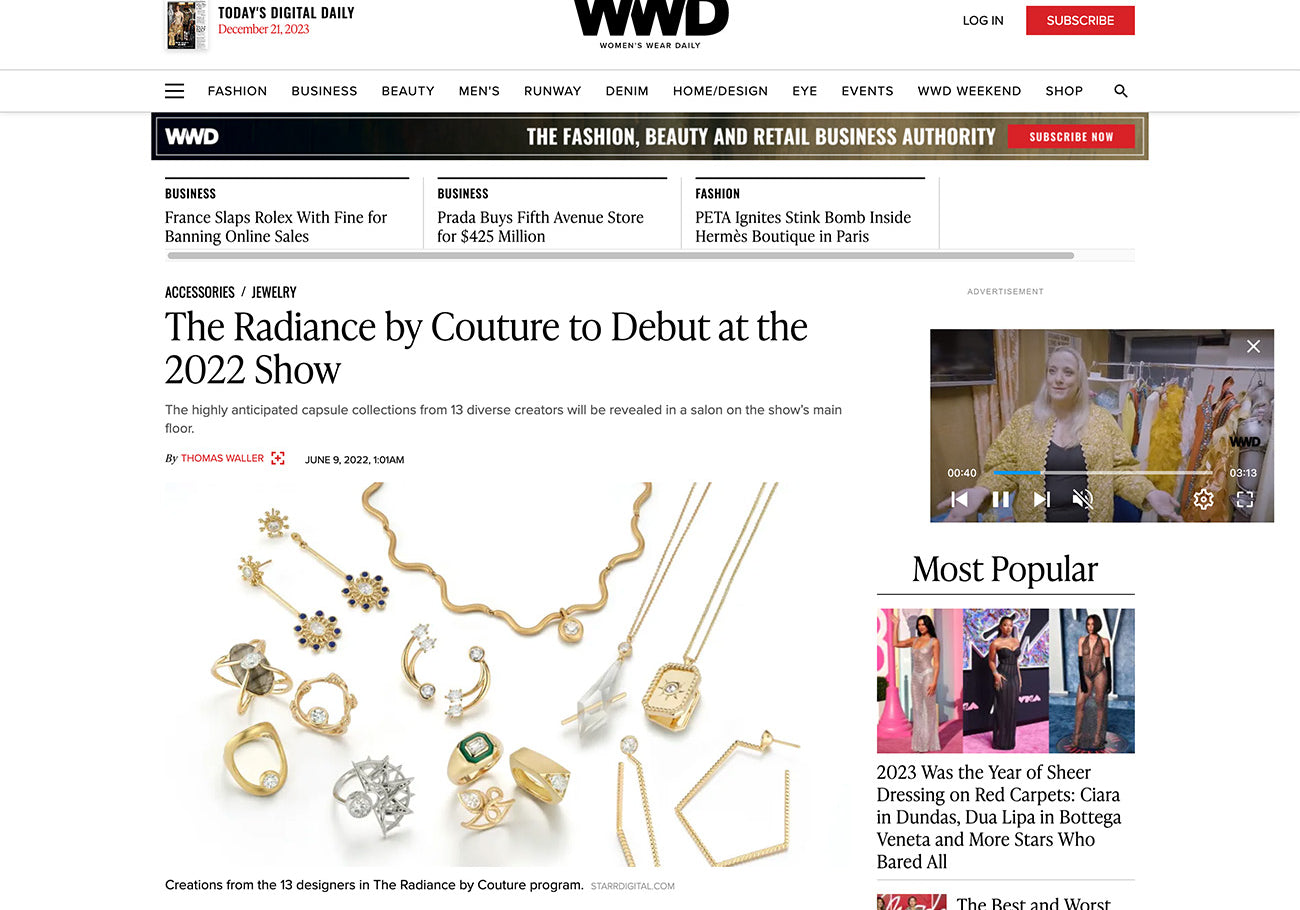Close the floating video player
1300x910 pixels.
(1253, 346)
